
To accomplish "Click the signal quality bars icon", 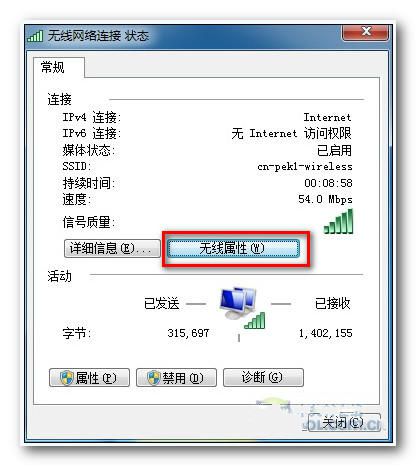I will [338, 221].
